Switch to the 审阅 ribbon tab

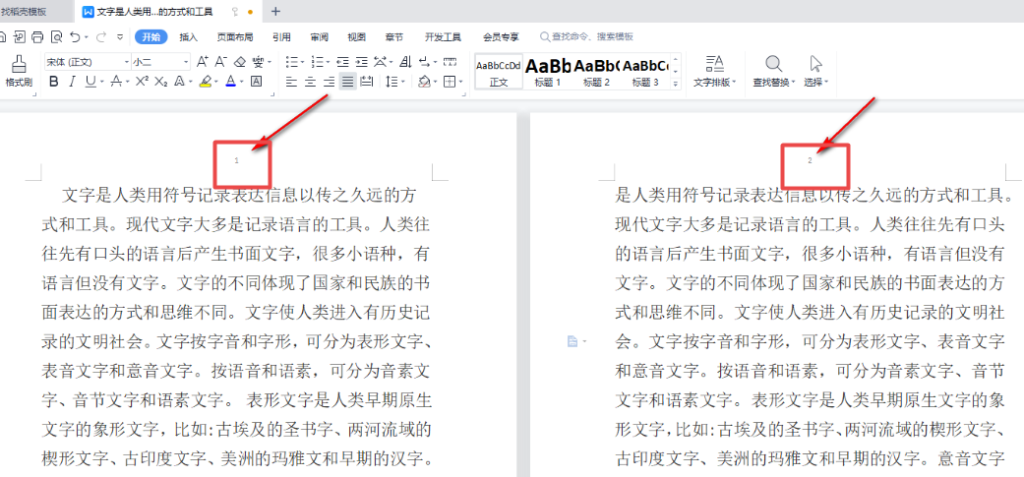coord(319,37)
